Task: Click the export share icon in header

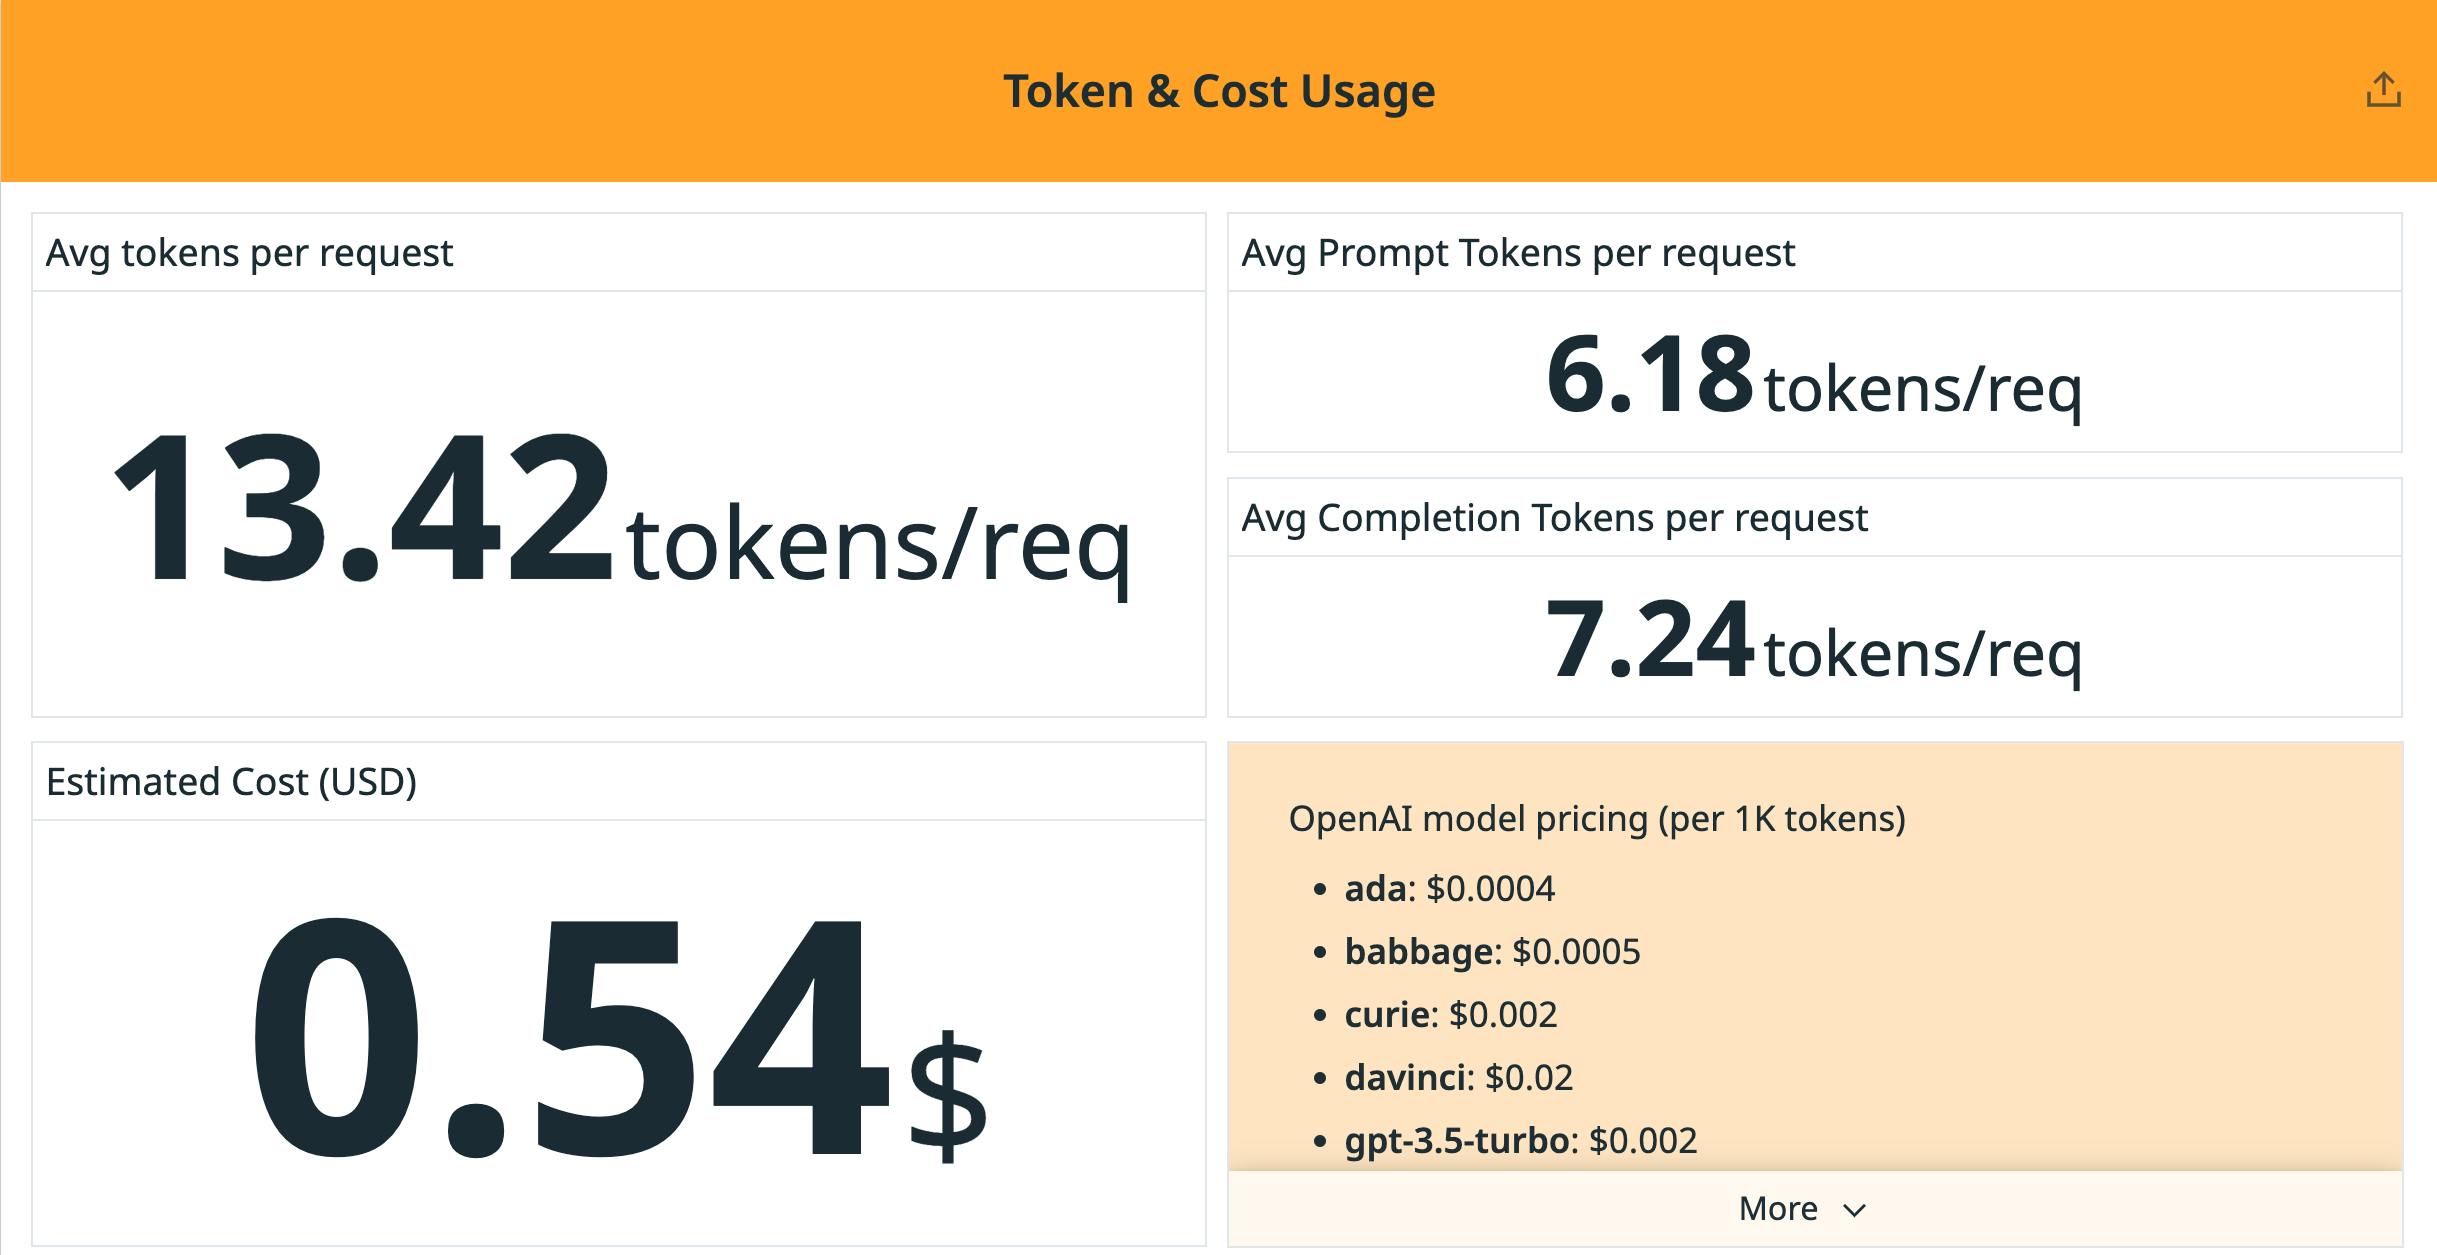Action: pyautogui.click(x=2383, y=90)
